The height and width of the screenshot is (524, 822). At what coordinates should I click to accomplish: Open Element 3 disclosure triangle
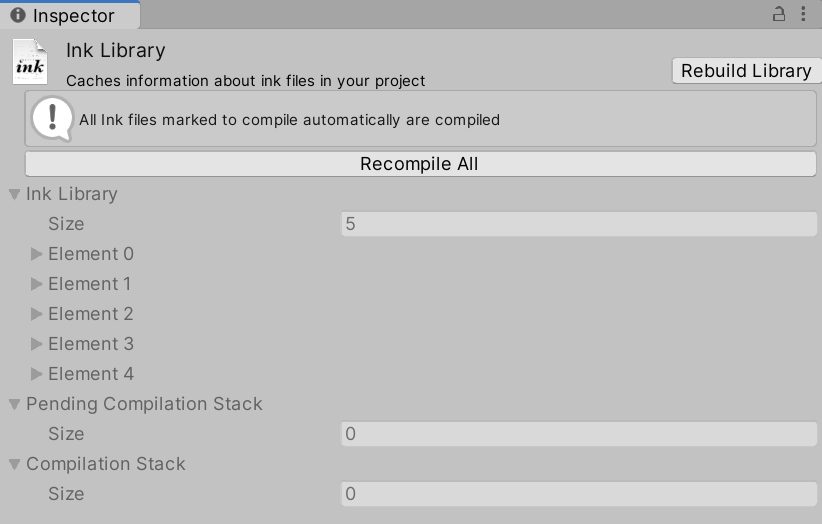[x=37, y=344]
